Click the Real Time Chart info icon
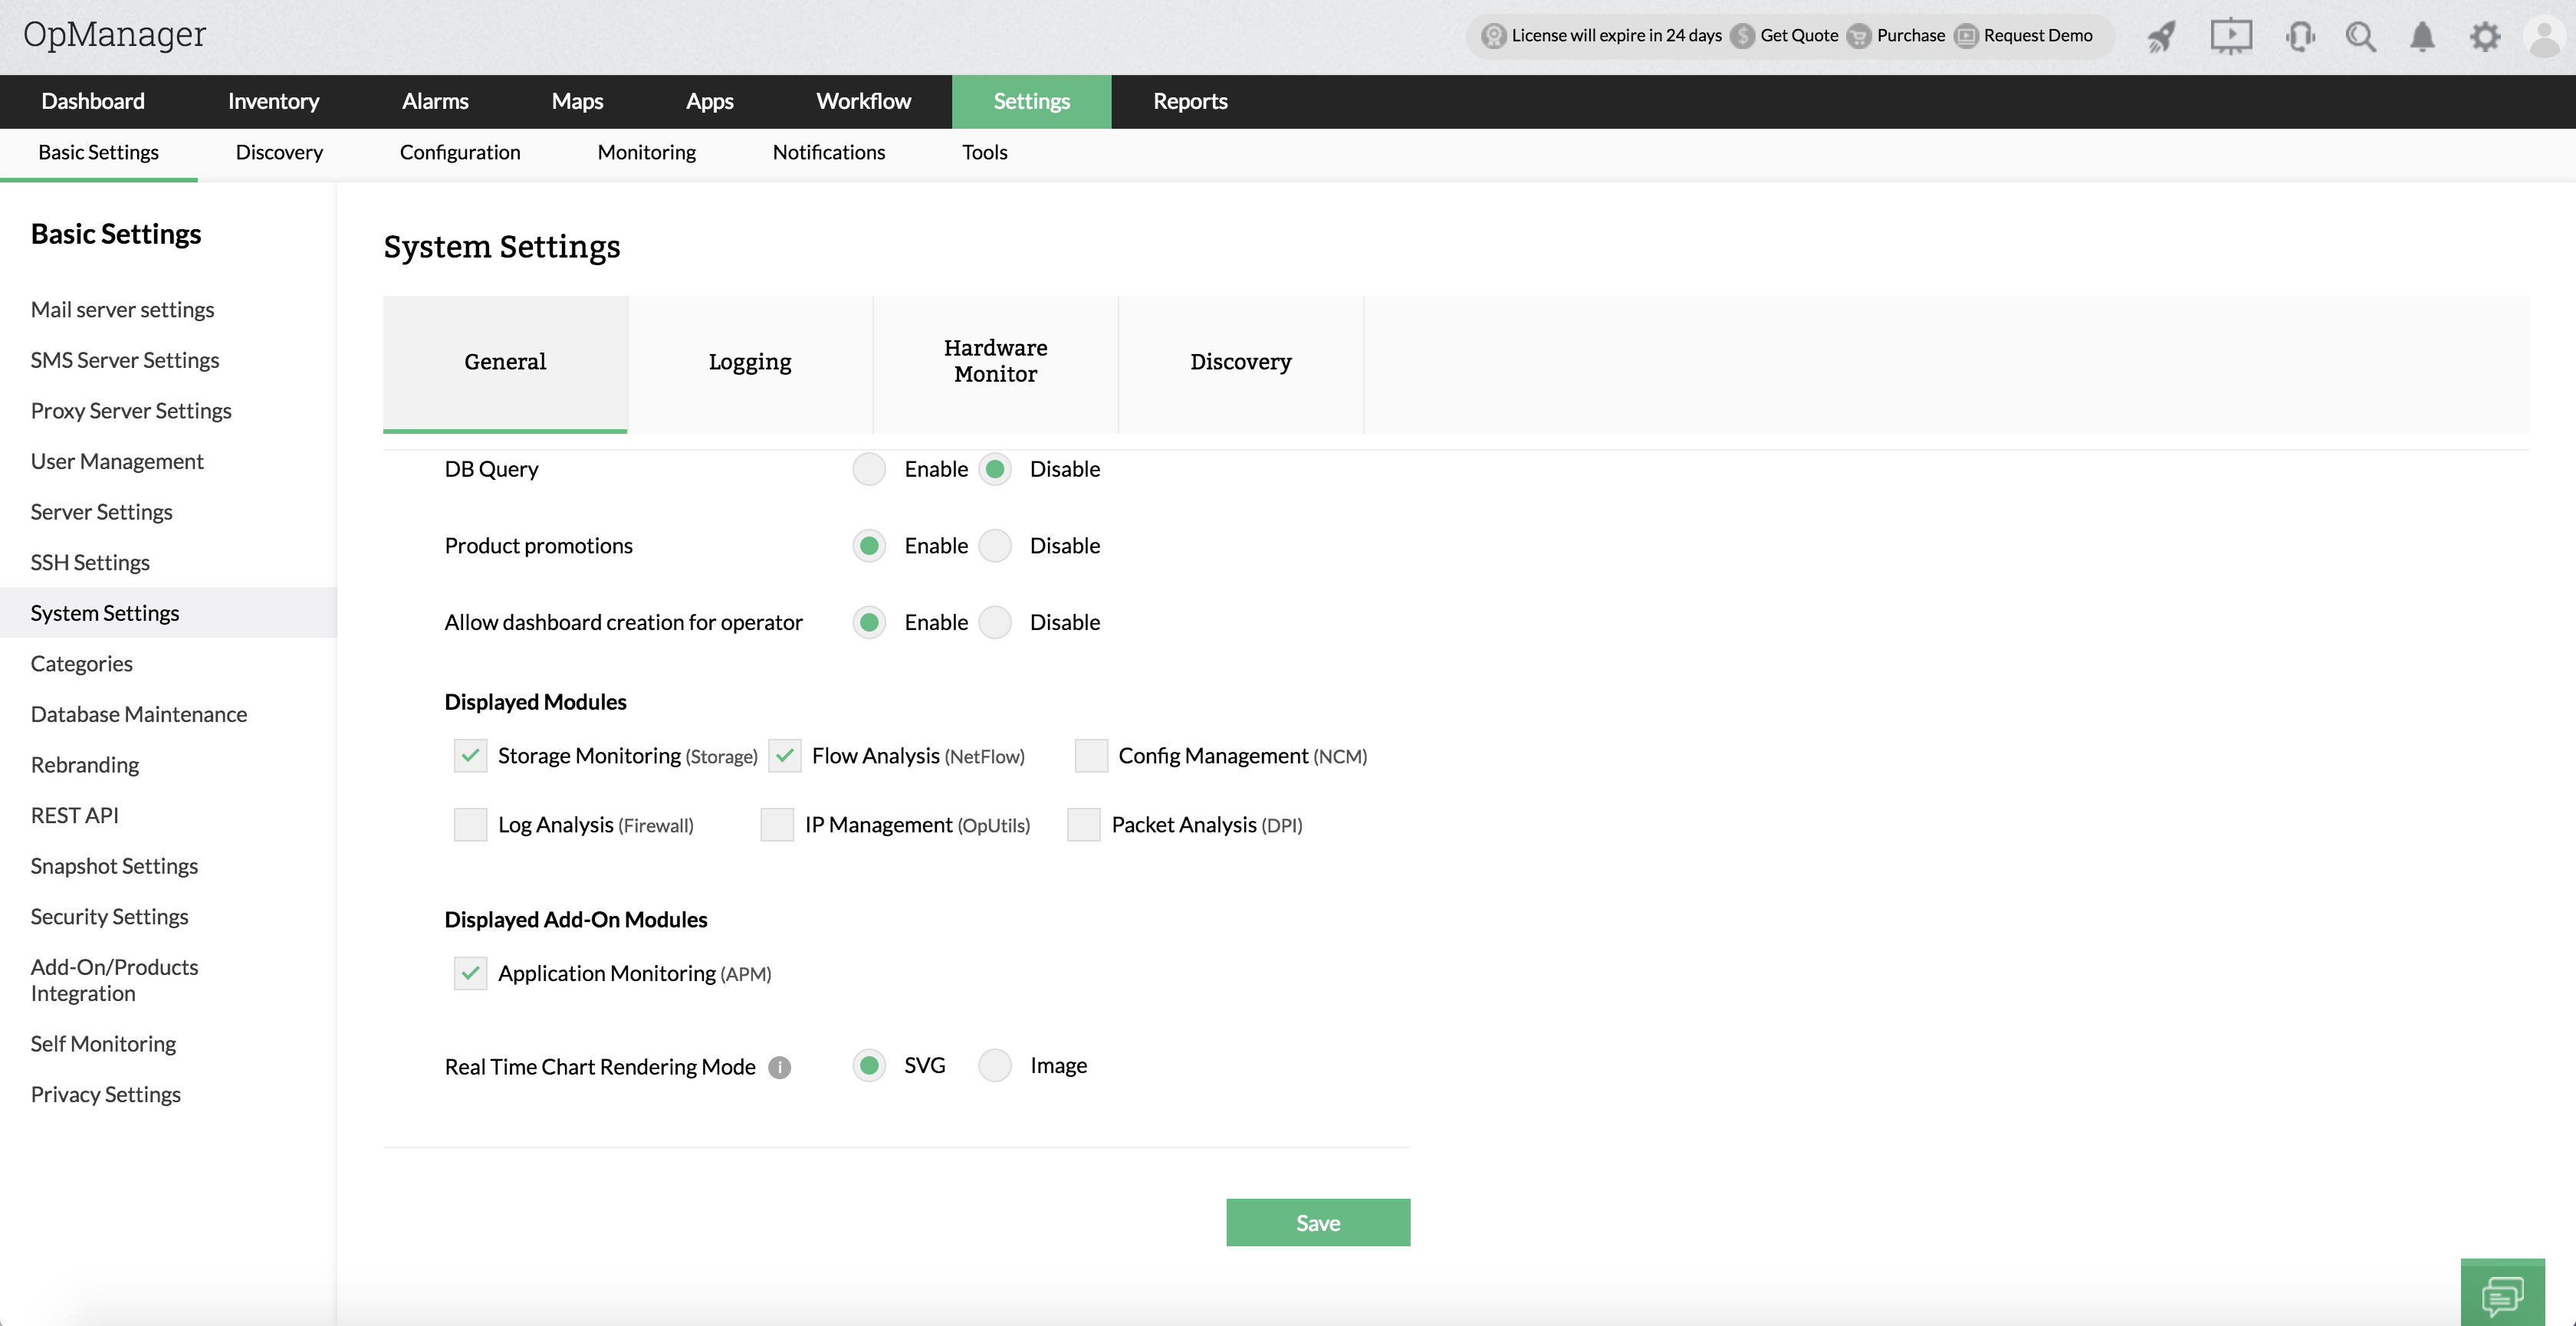This screenshot has width=2576, height=1326. click(x=779, y=1067)
